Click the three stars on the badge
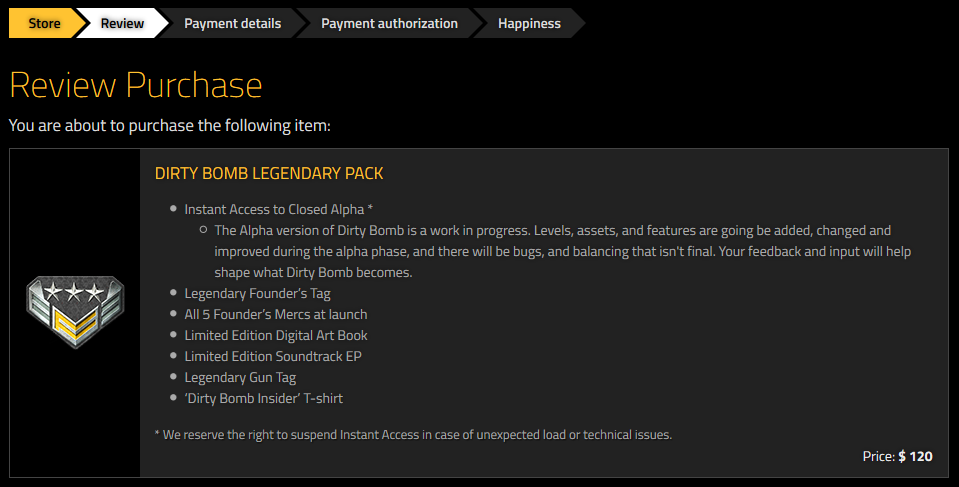Screen dimensions: 959x487 coord(73,292)
